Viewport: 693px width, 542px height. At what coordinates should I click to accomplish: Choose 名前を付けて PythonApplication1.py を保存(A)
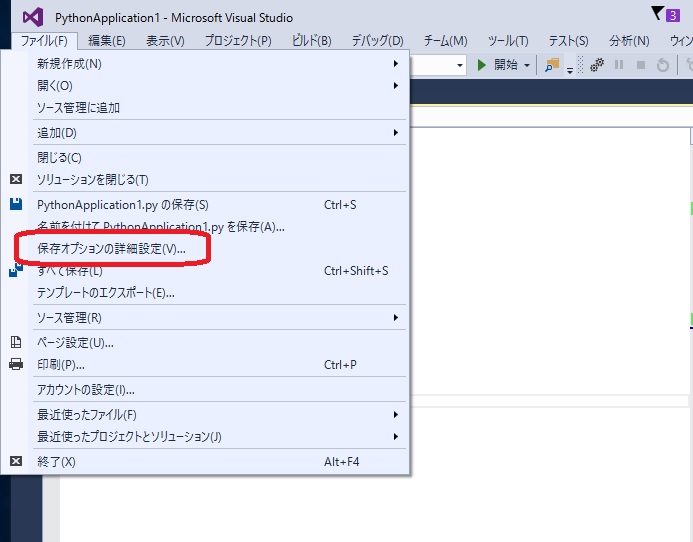point(220,227)
